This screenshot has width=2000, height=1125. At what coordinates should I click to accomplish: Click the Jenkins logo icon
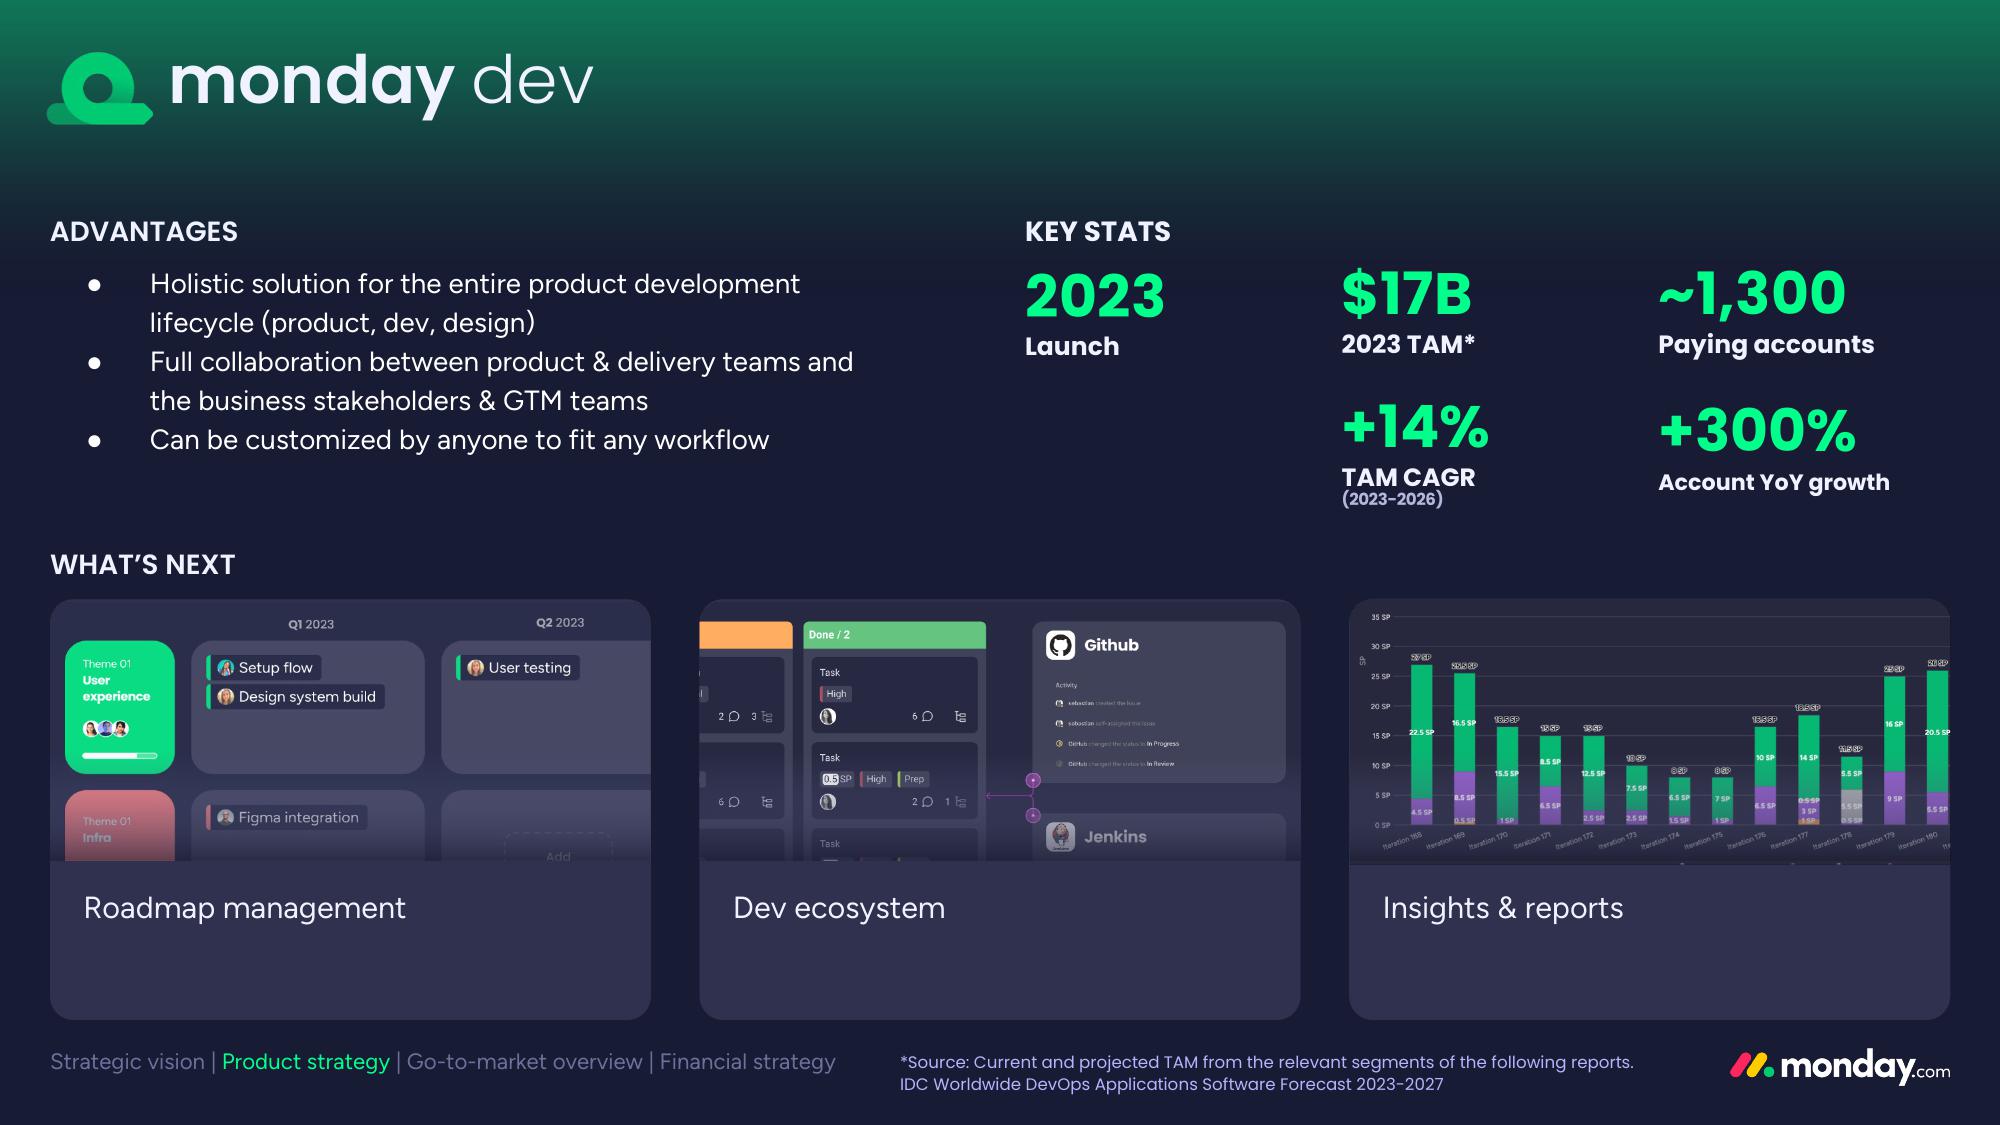tap(1060, 837)
